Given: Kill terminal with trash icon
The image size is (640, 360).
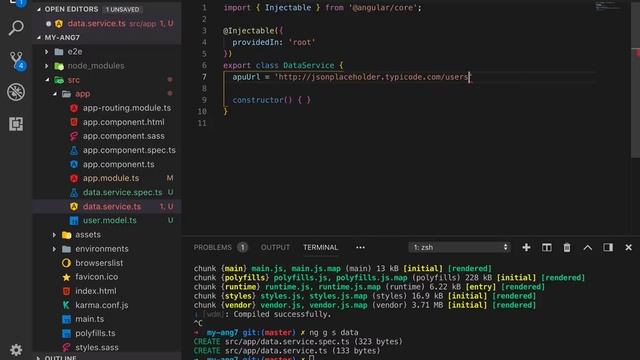Looking at the screenshot, I should [x=567, y=247].
